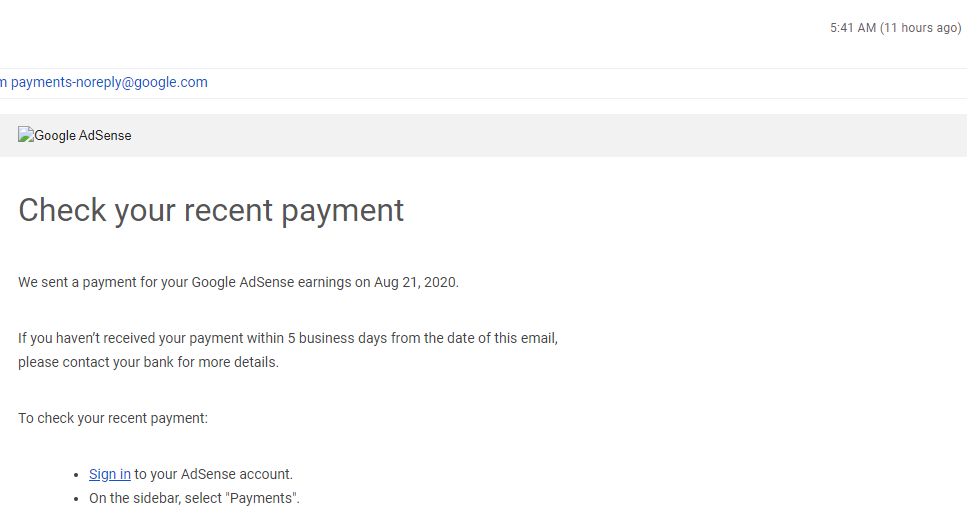This screenshot has width=967, height=531.
Task: Click the "(11 hours ago)" relative time text
Action: 921,28
